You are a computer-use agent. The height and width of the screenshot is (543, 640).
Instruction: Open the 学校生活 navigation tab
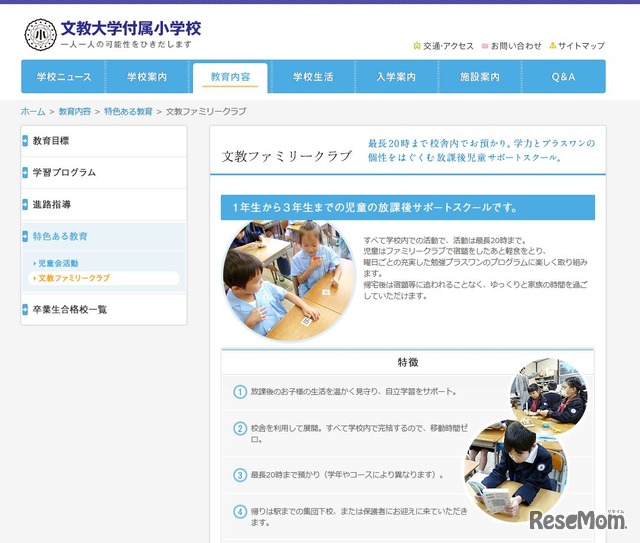coord(313,77)
